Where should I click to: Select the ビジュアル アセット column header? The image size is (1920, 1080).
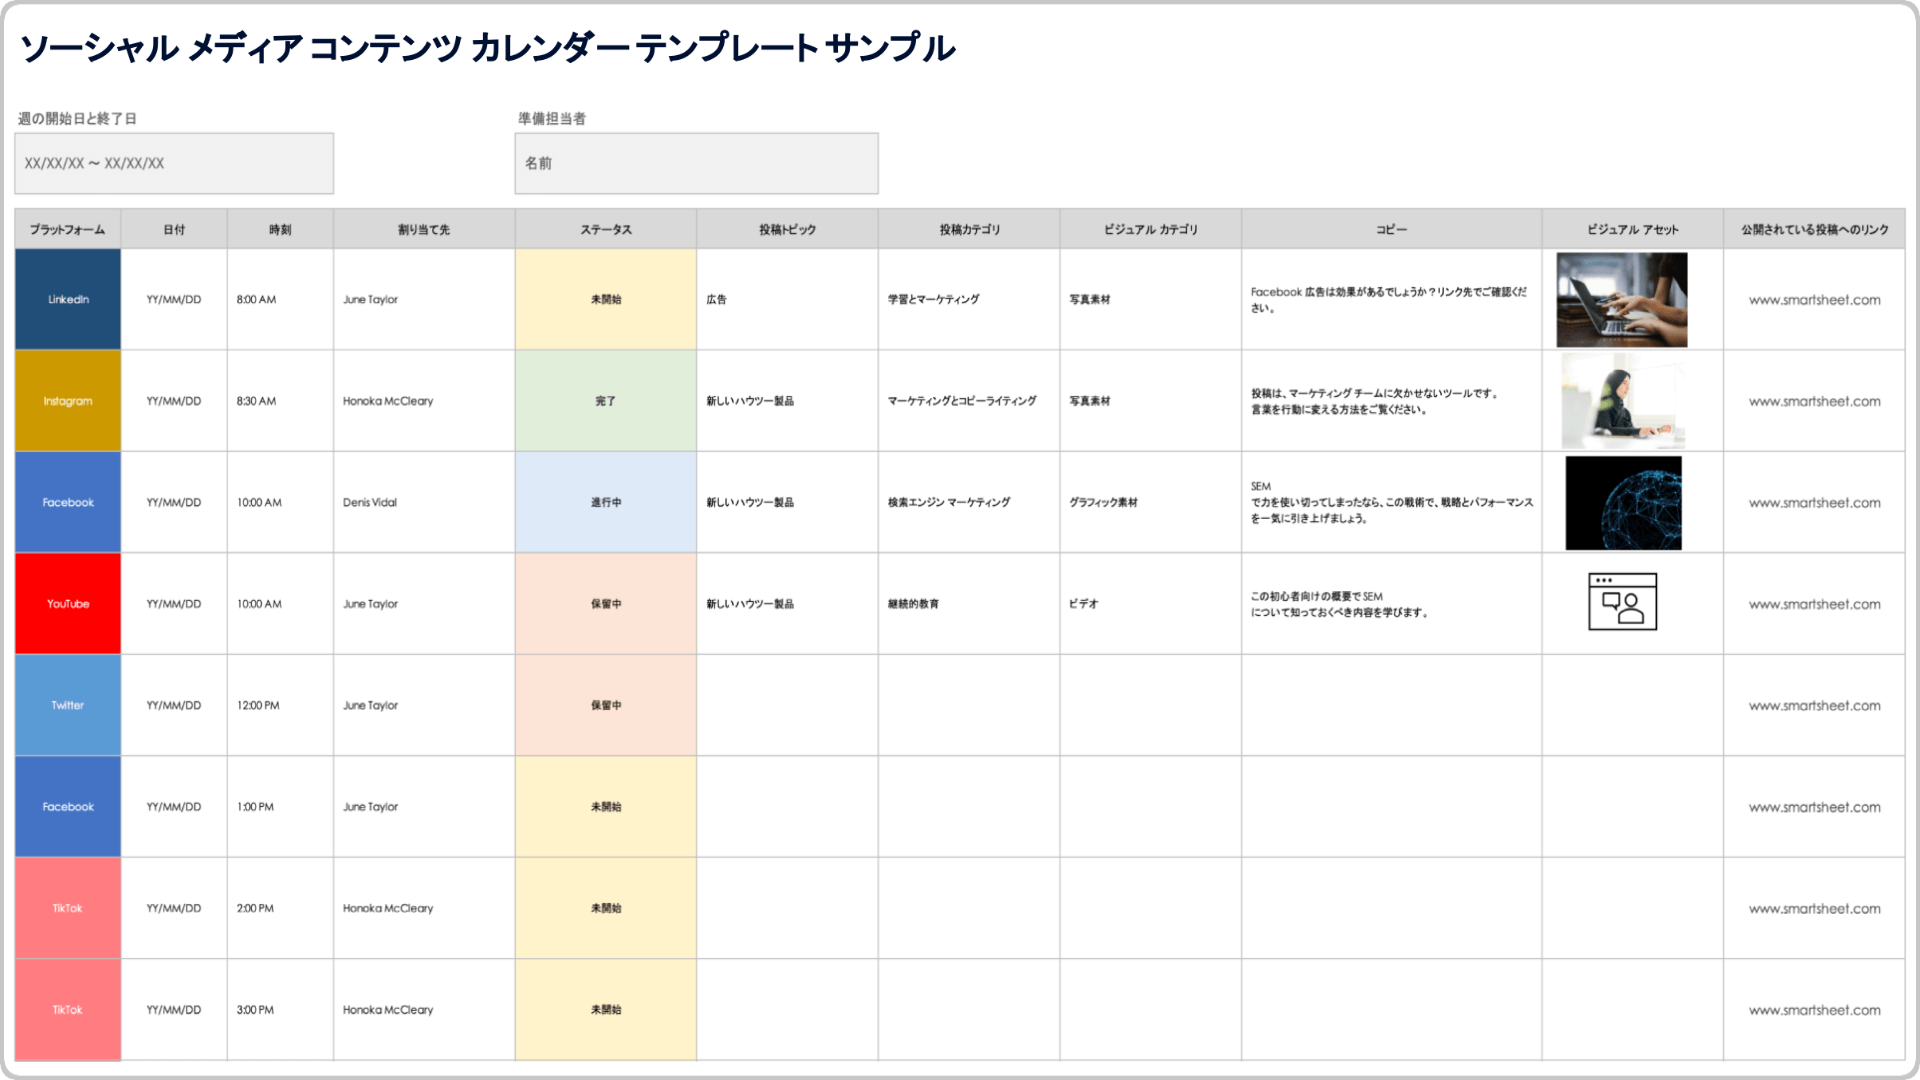coord(1633,229)
